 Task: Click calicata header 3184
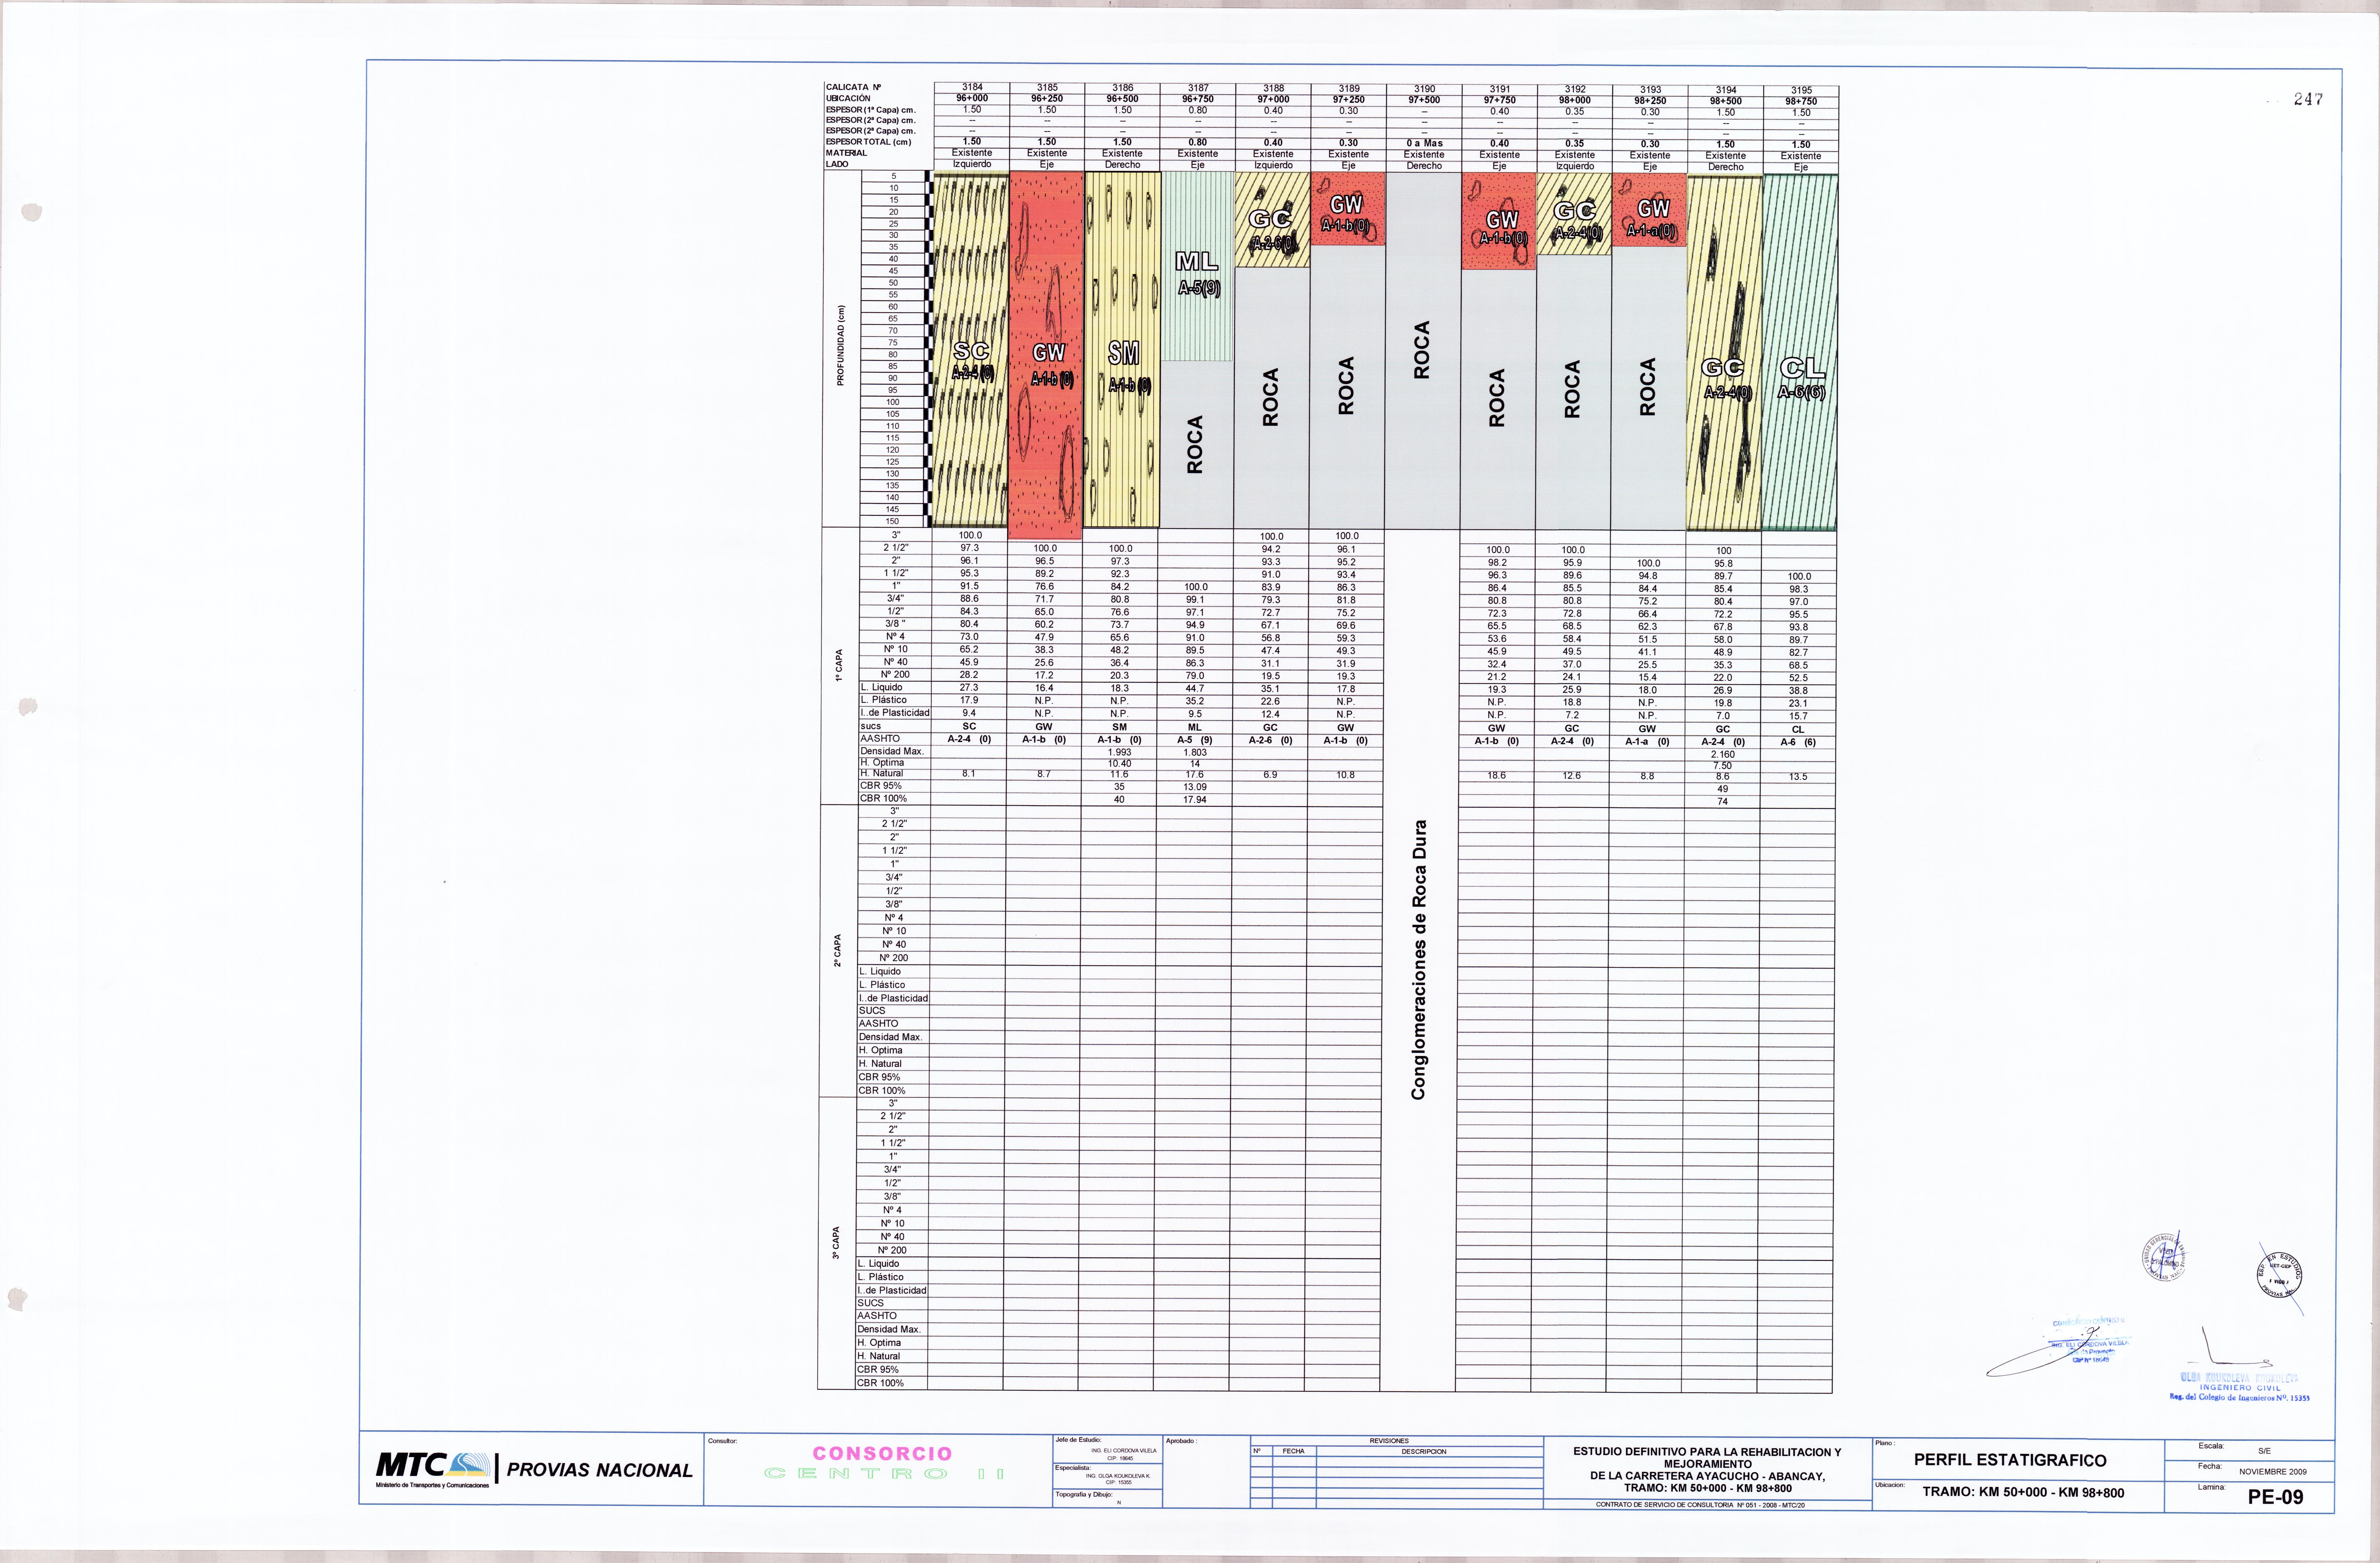[972, 88]
